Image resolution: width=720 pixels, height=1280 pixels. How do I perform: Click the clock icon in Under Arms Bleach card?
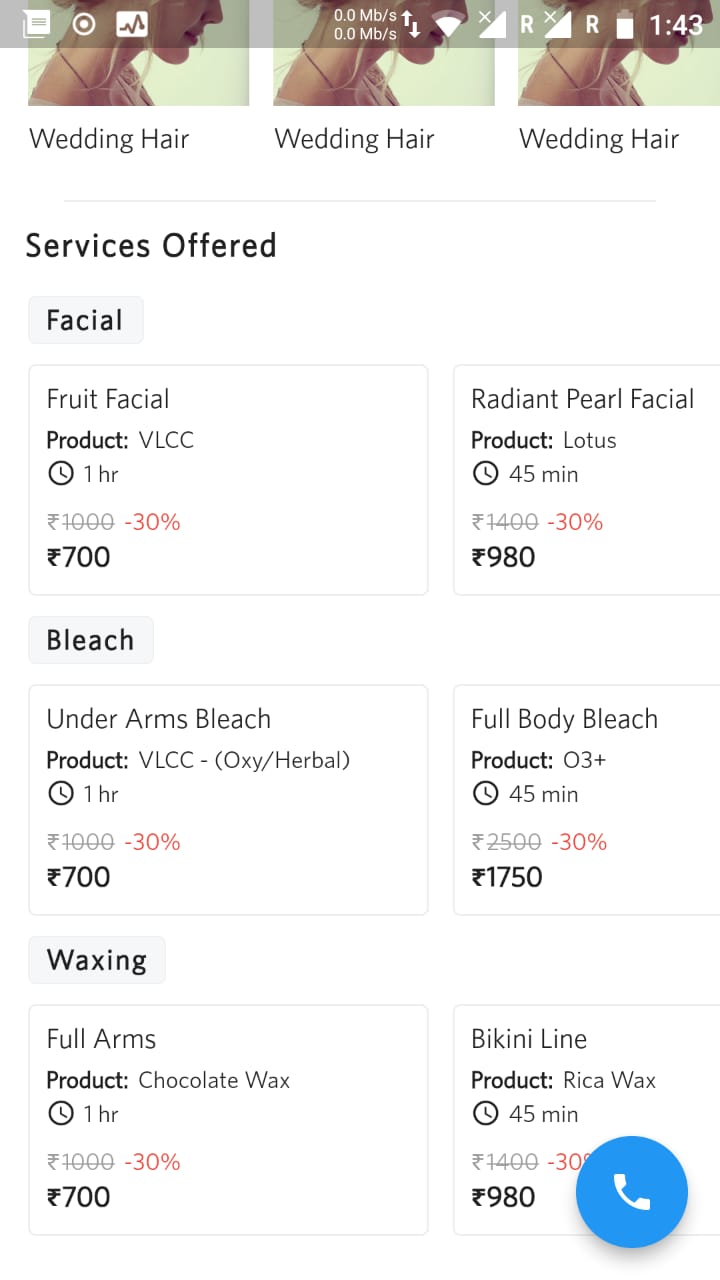point(61,794)
